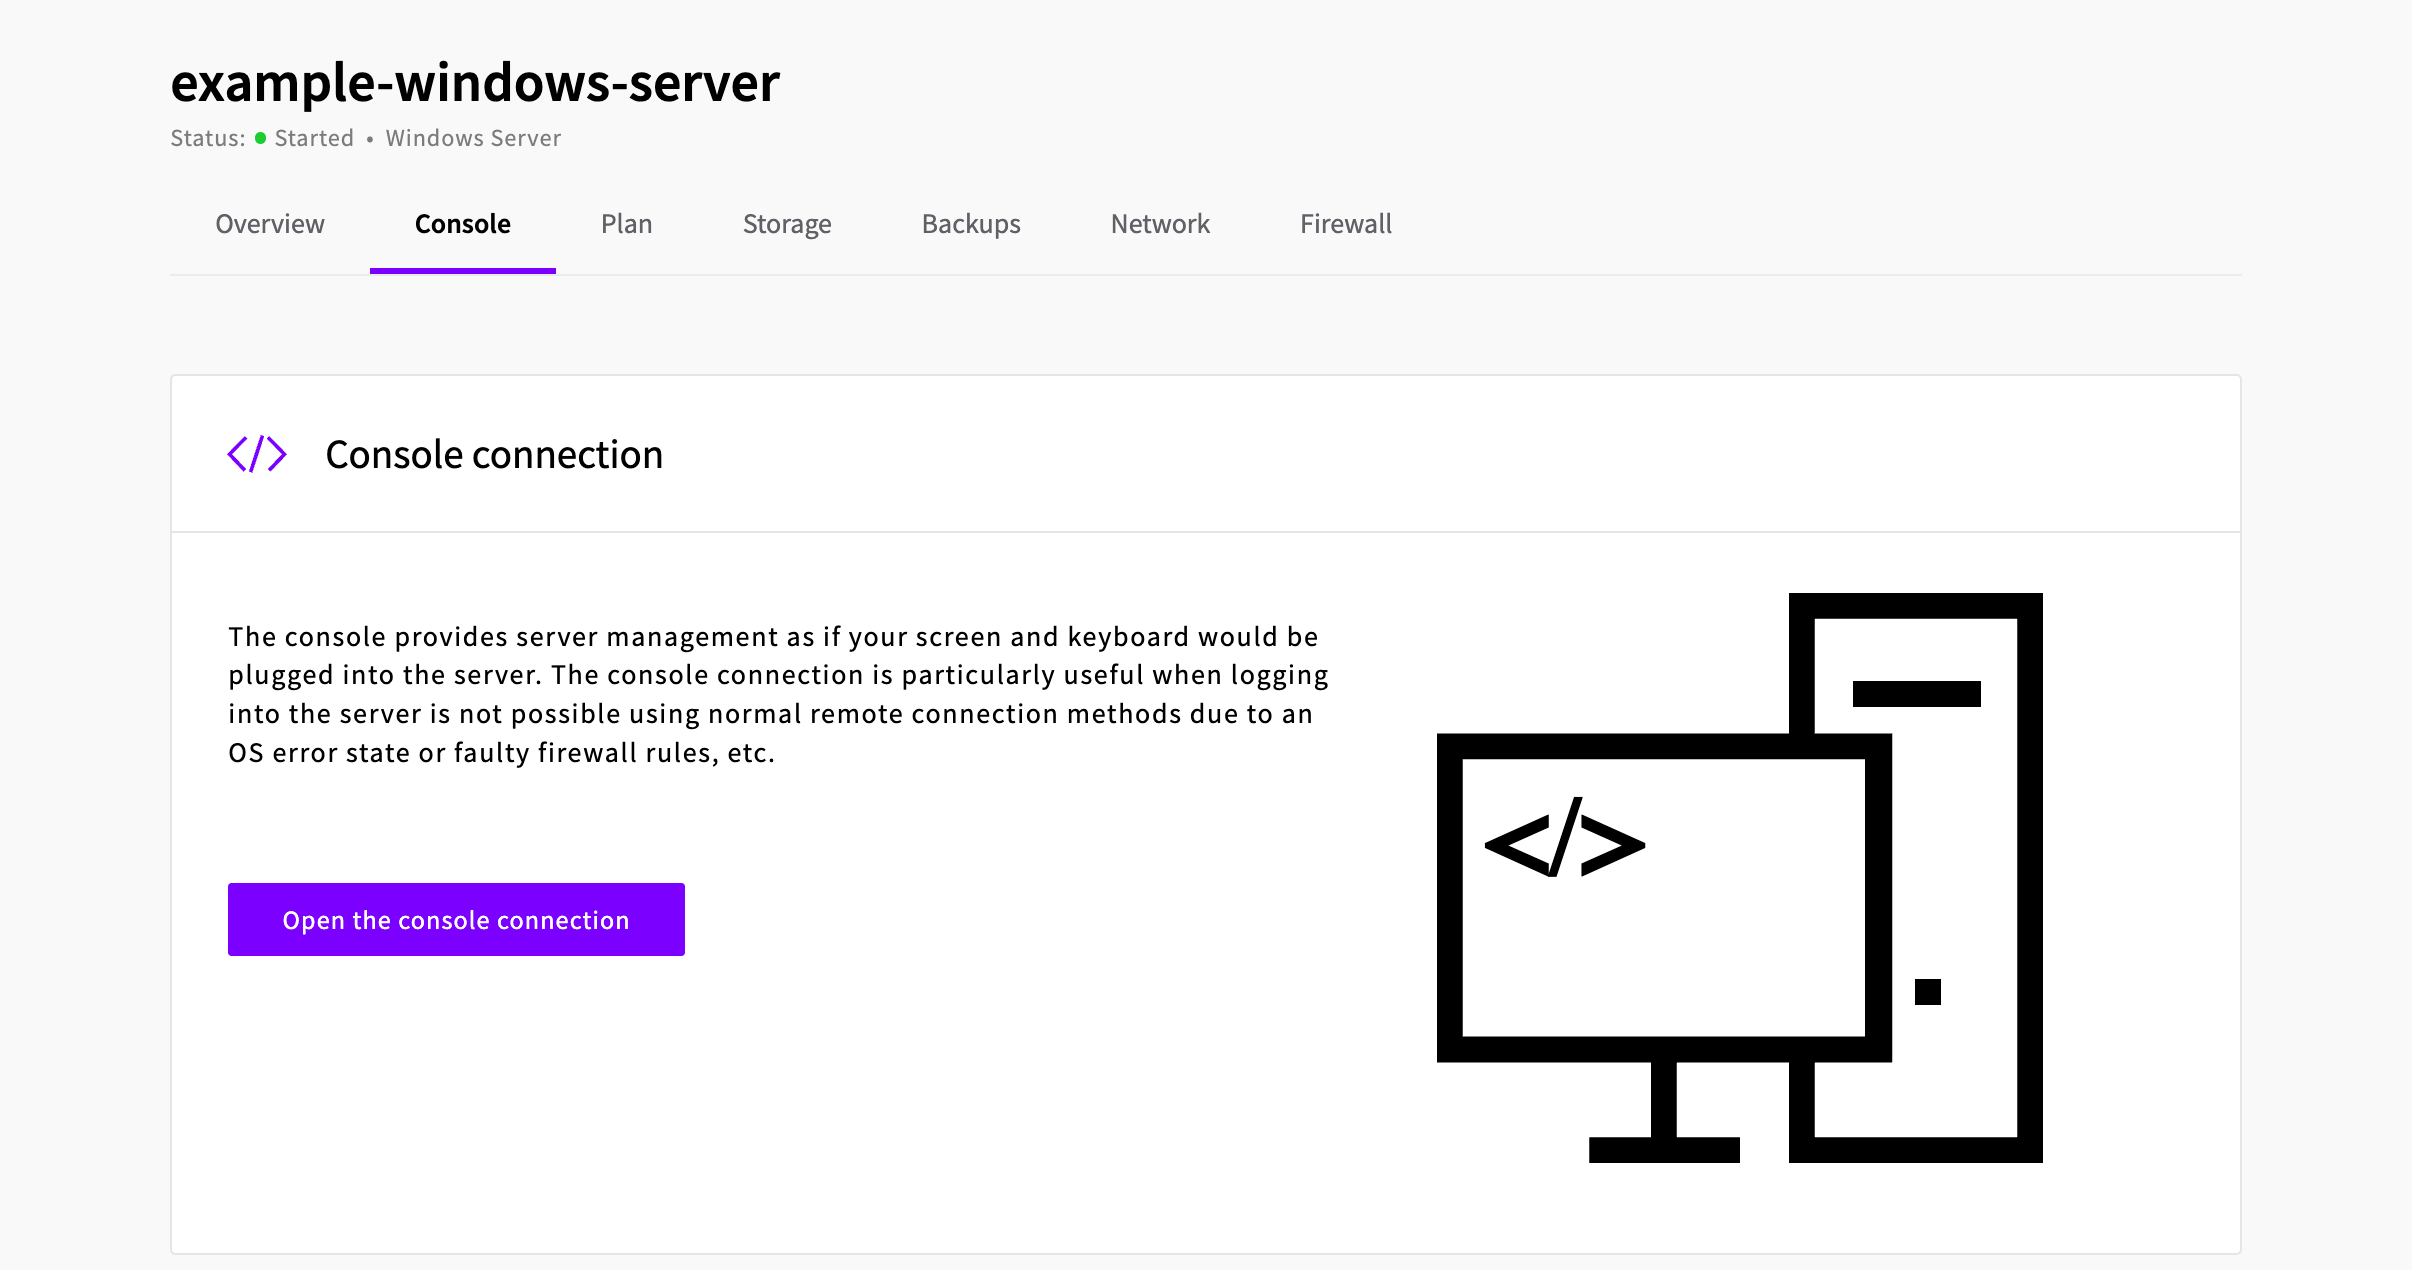Click the green Started status dot
Image resolution: width=2412 pixels, height=1270 pixels.
point(260,138)
